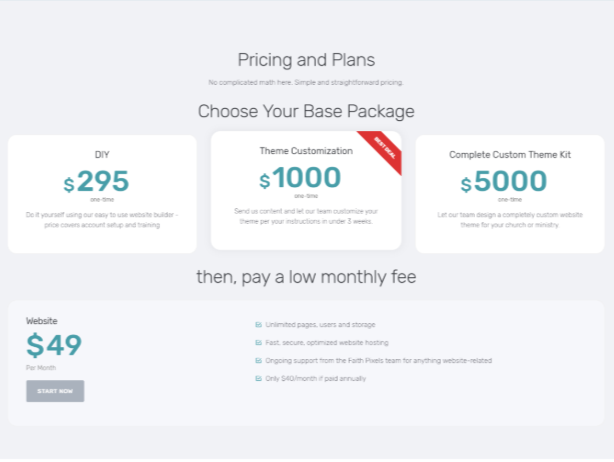Screen dimensions: 614x462
Task: Click the Pricing and Plans heading
Action: (306, 60)
